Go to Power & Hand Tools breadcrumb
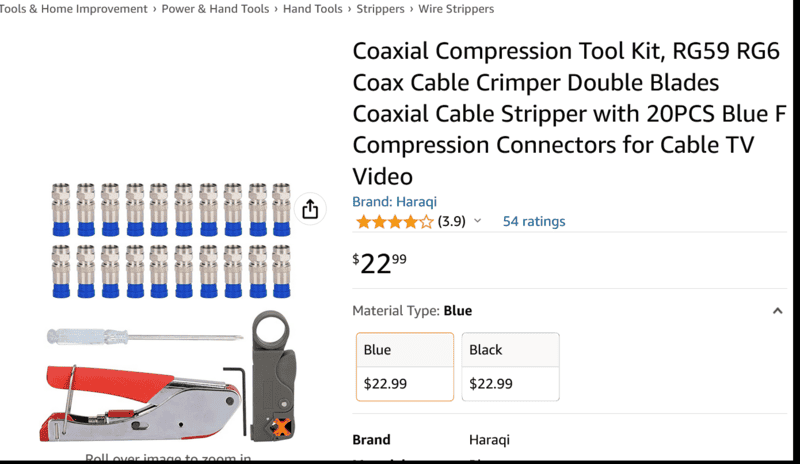The height and width of the screenshot is (464, 800). [x=215, y=9]
